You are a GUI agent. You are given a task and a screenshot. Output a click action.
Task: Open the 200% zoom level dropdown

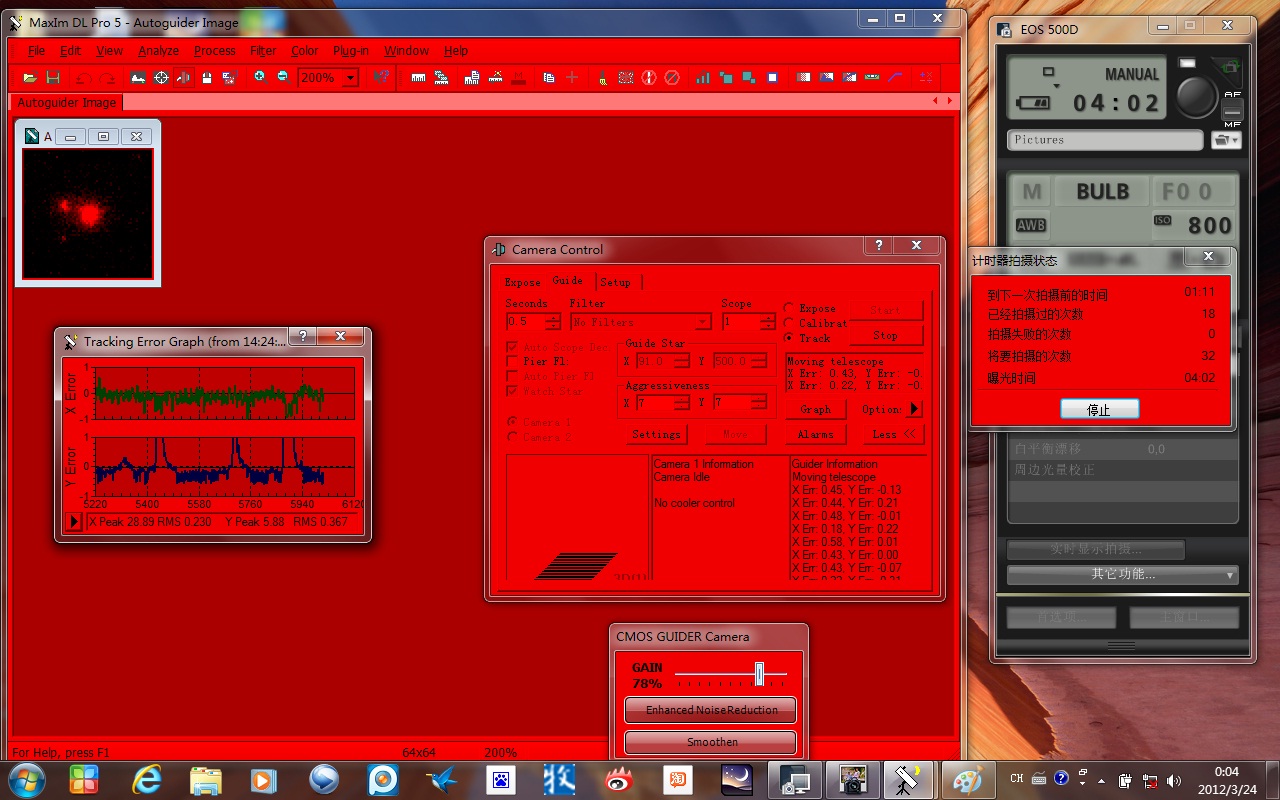350,78
